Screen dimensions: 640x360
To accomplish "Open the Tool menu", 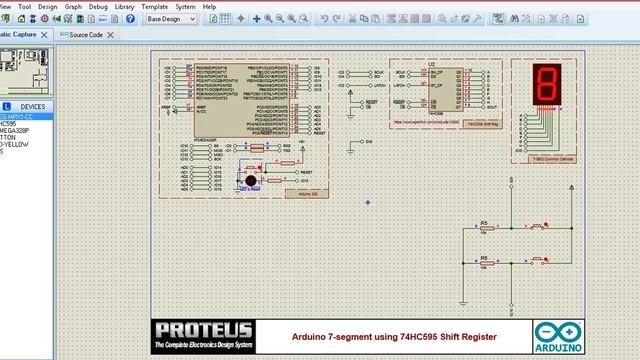I will 24,7.
